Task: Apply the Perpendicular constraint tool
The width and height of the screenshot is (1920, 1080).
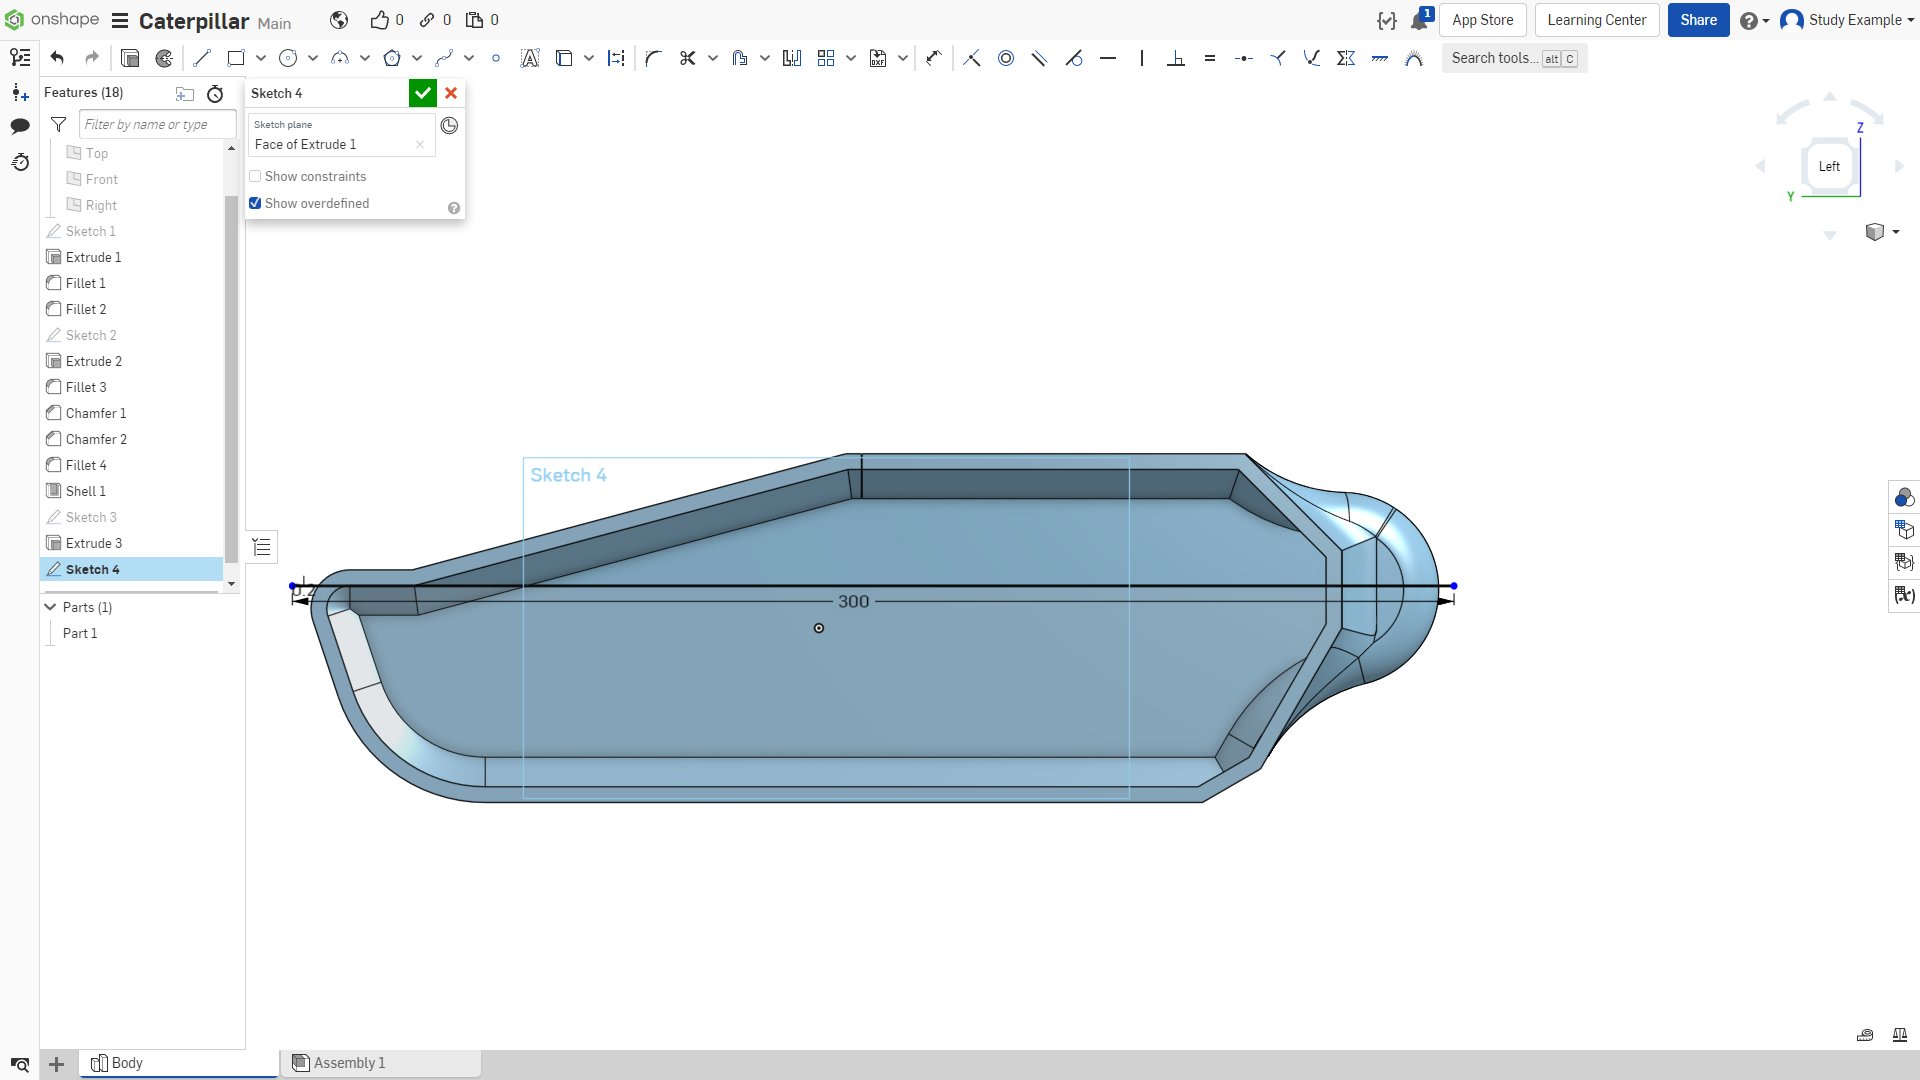Action: [1176, 58]
